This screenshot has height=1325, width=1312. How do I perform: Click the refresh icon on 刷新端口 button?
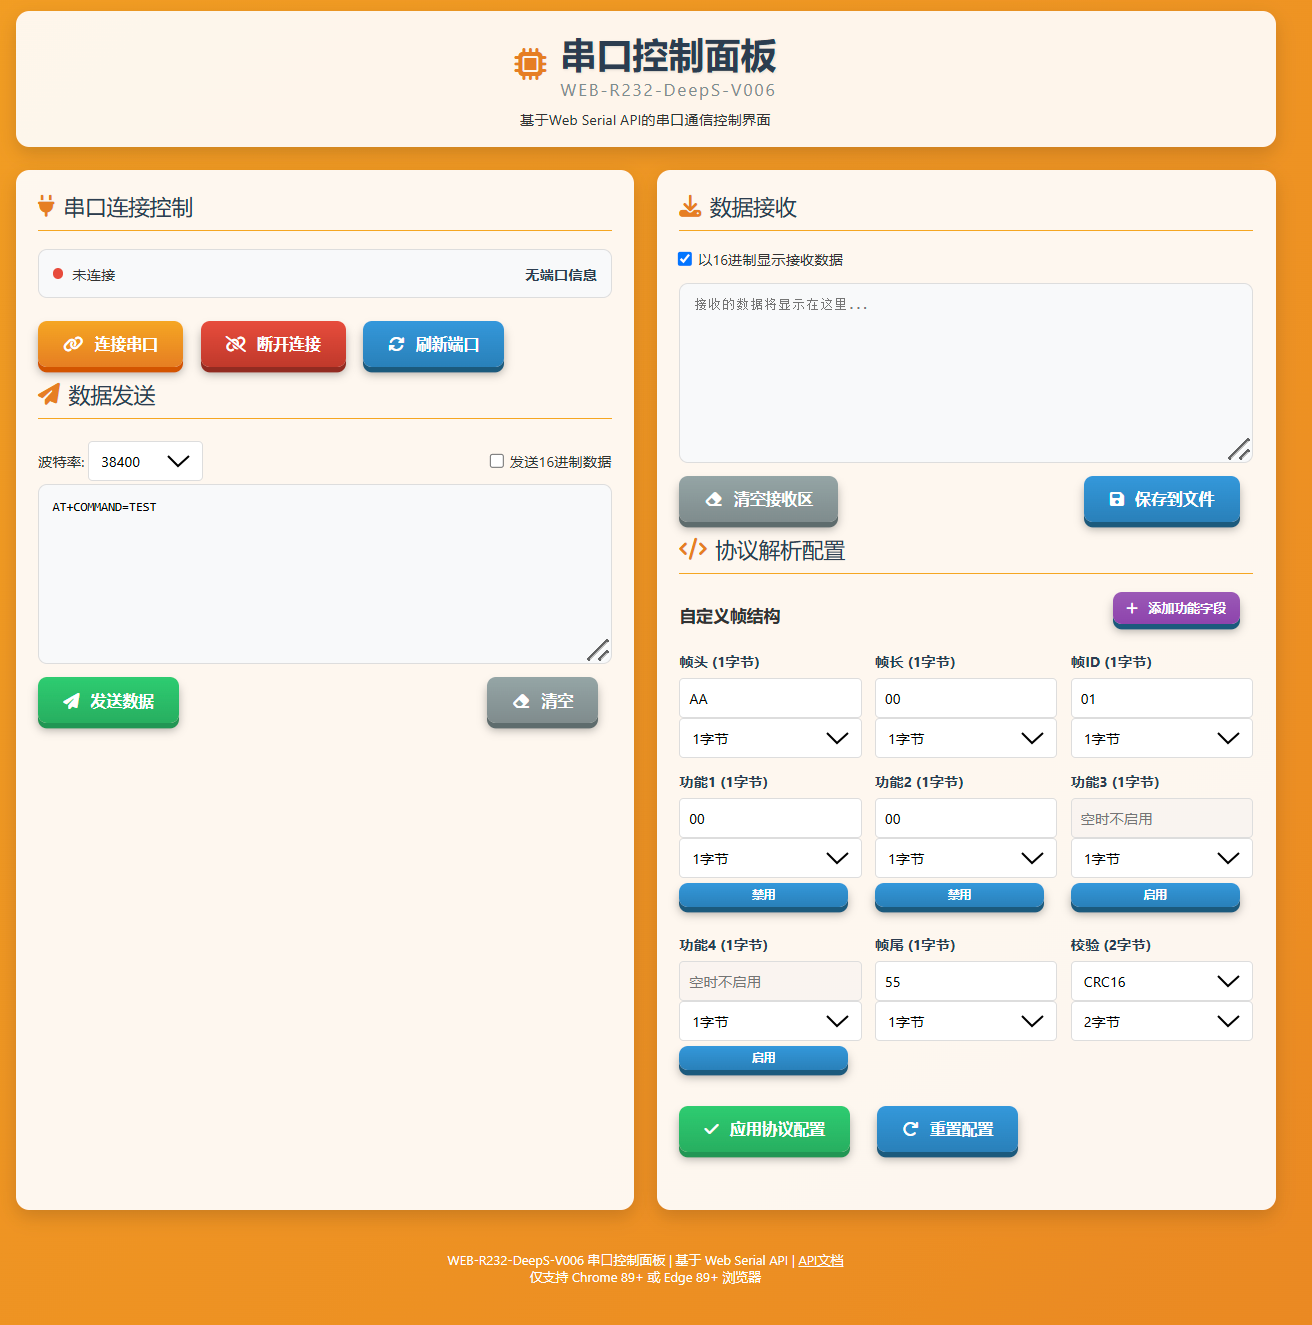(x=396, y=344)
